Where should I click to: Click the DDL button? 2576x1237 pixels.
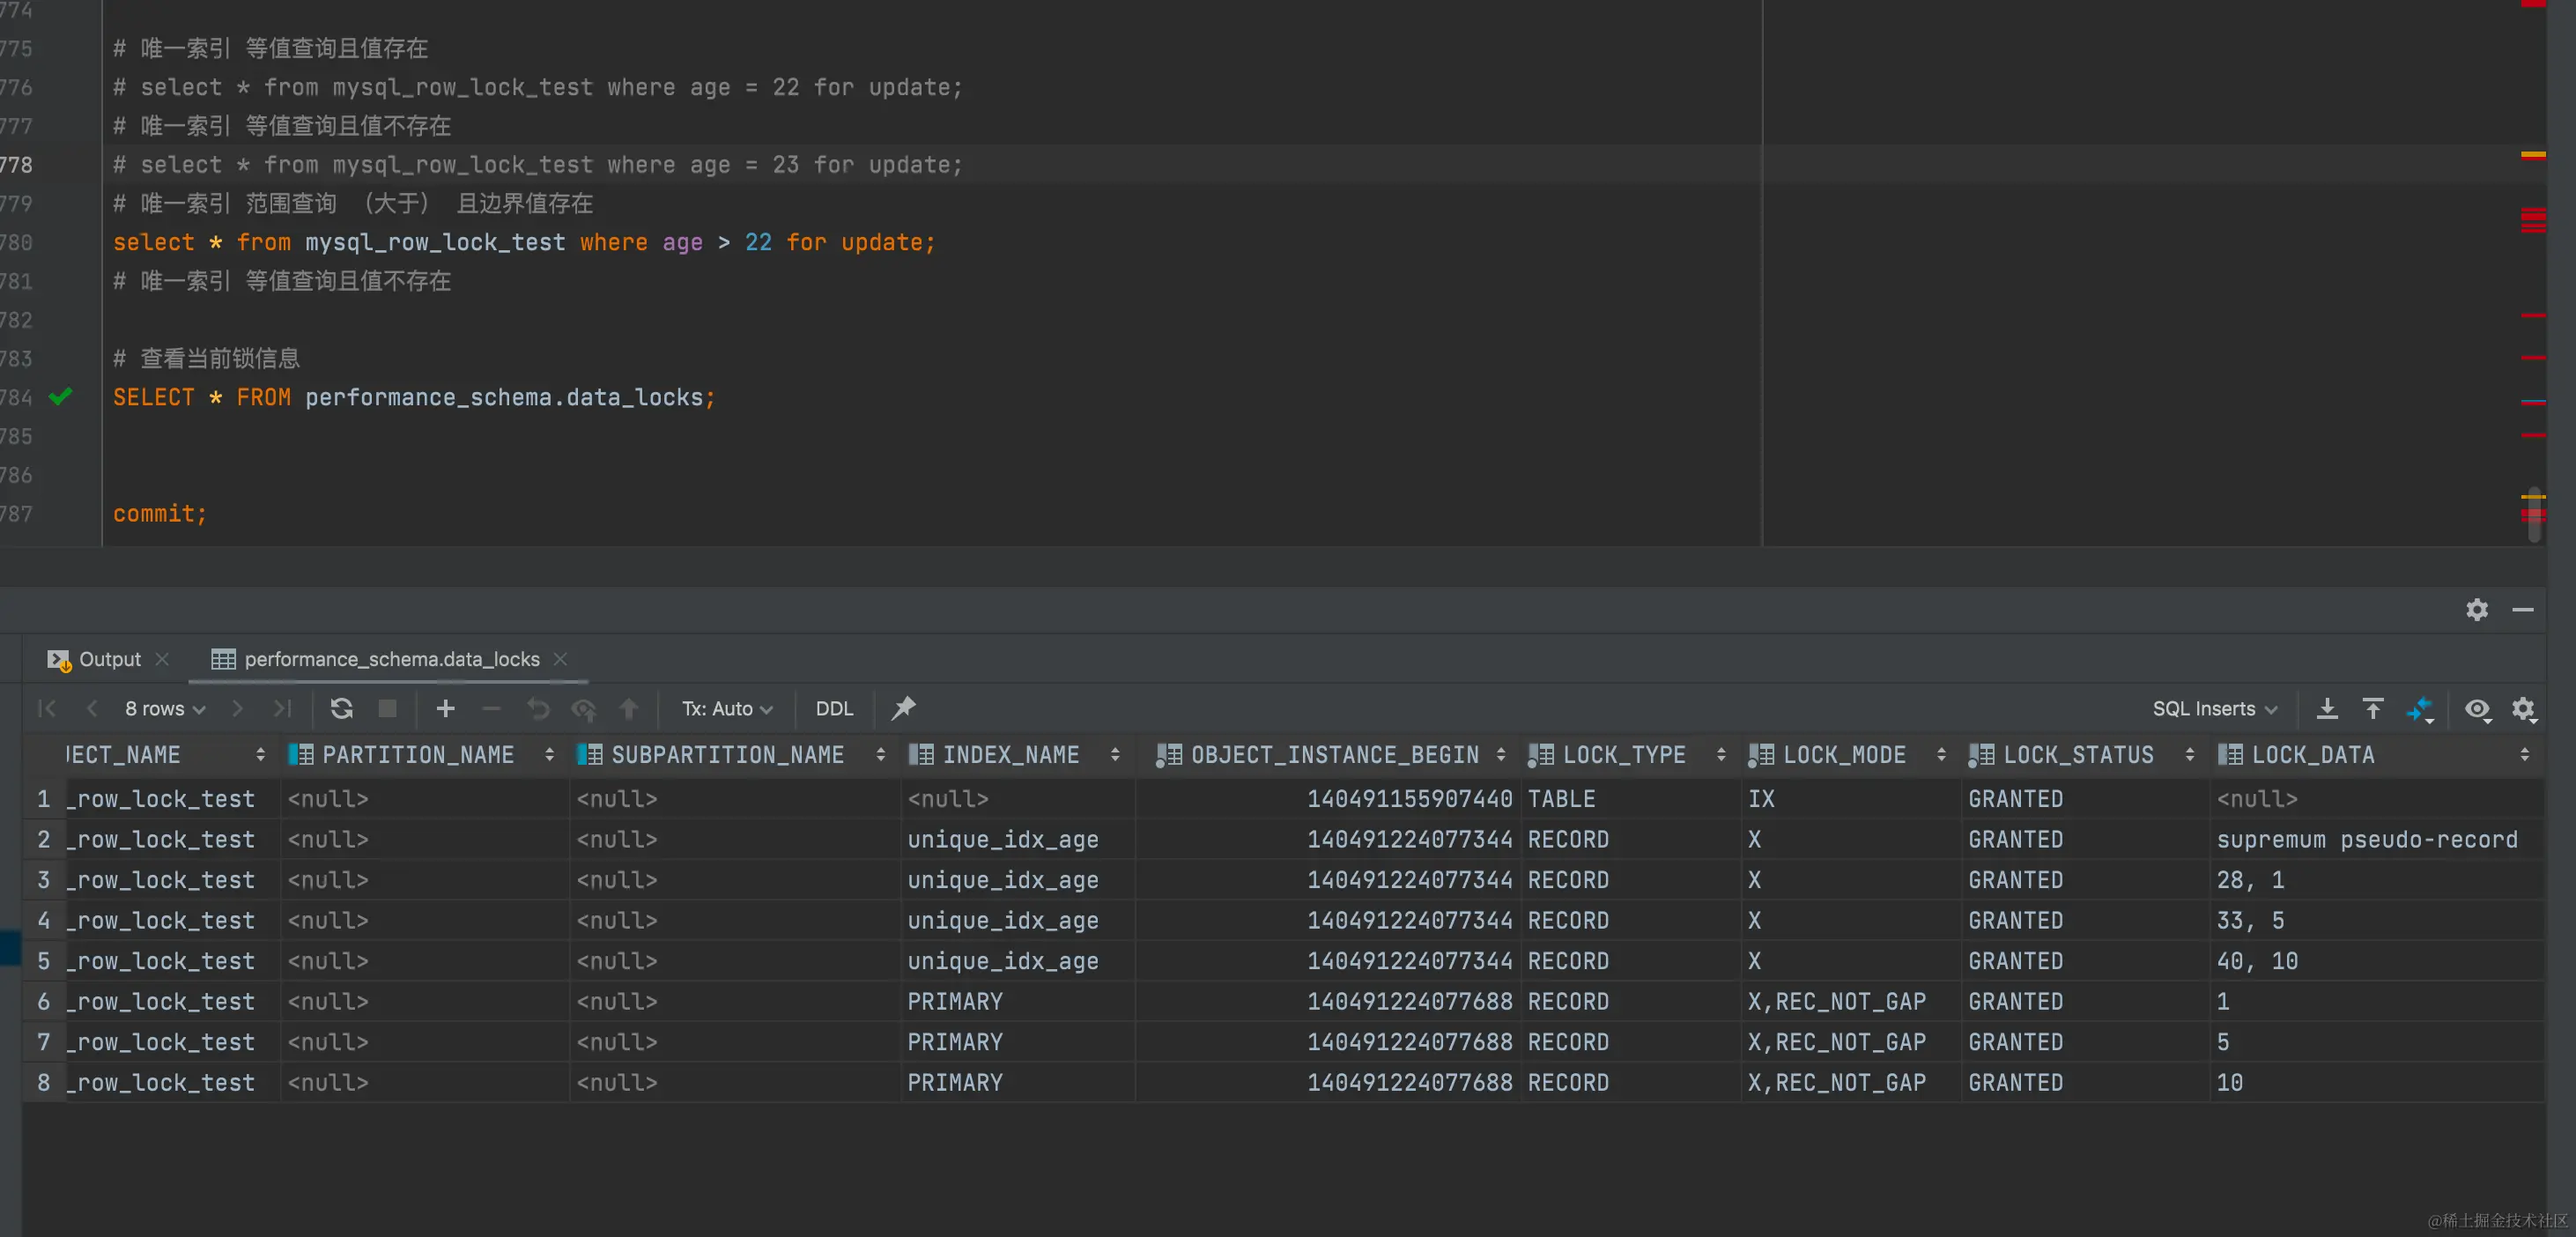point(834,708)
